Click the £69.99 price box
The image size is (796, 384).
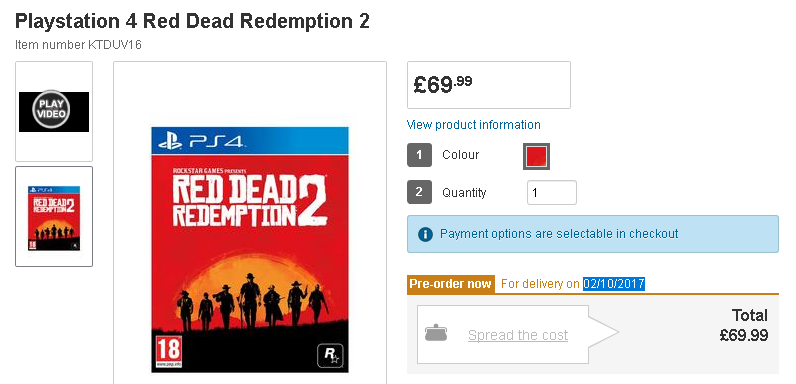488,85
